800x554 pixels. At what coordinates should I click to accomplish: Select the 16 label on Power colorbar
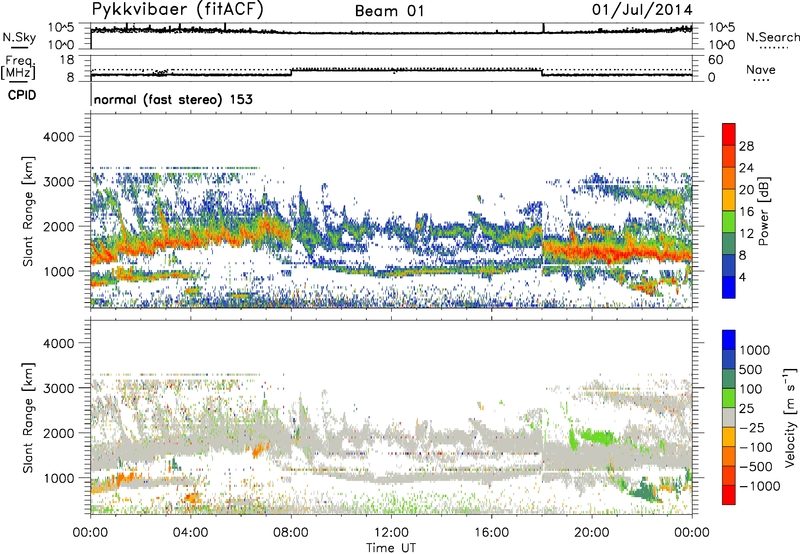click(746, 212)
